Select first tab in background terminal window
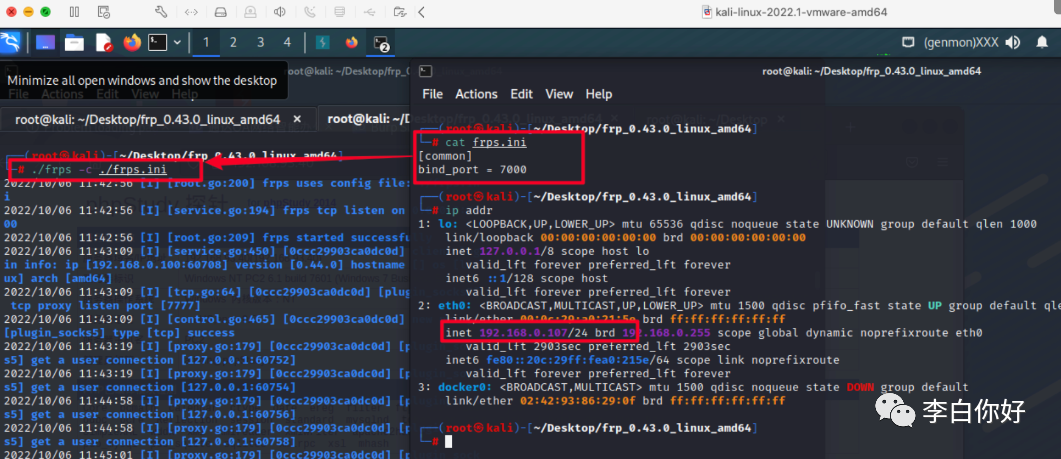The height and width of the screenshot is (459, 1061). click(x=158, y=119)
